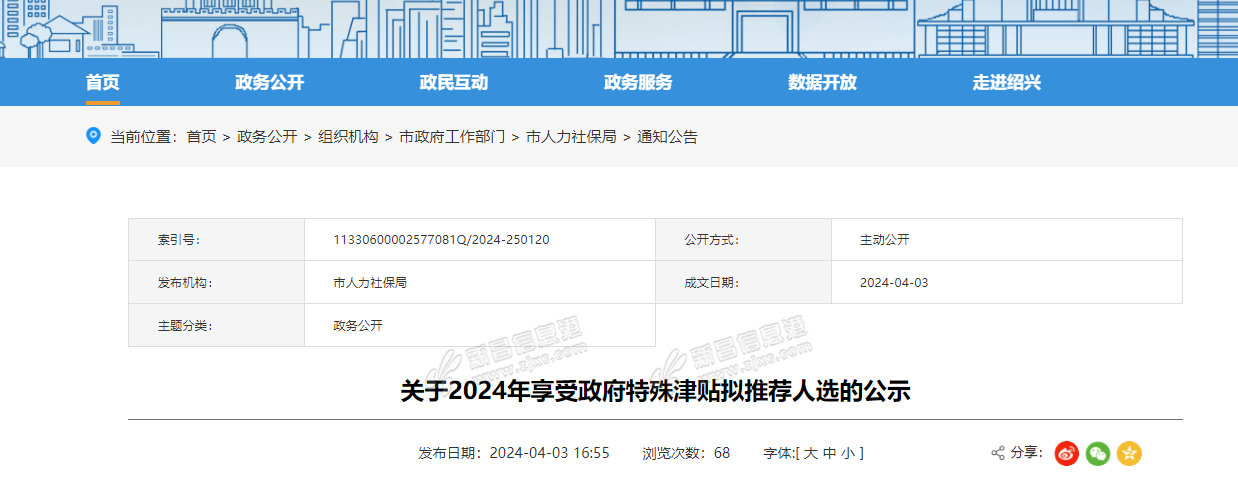Screen dimensions: 1238x499
Task: Navigate to 市人力社保局 breadcrumb
Action: pos(571,137)
